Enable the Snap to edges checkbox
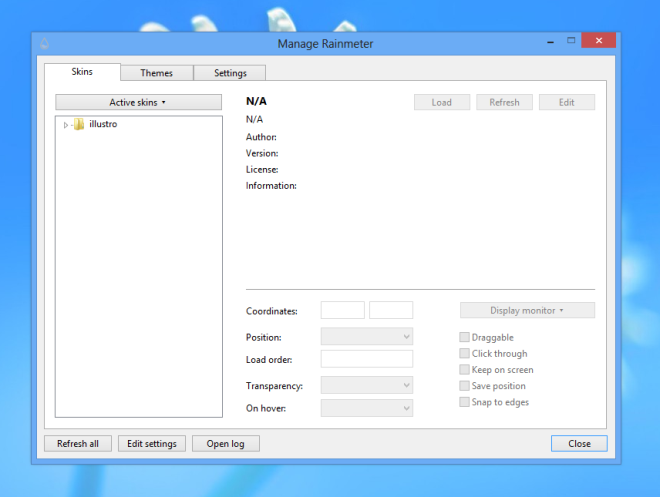Image resolution: width=660 pixels, height=497 pixels. pyautogui.click(x=464, y=402)
